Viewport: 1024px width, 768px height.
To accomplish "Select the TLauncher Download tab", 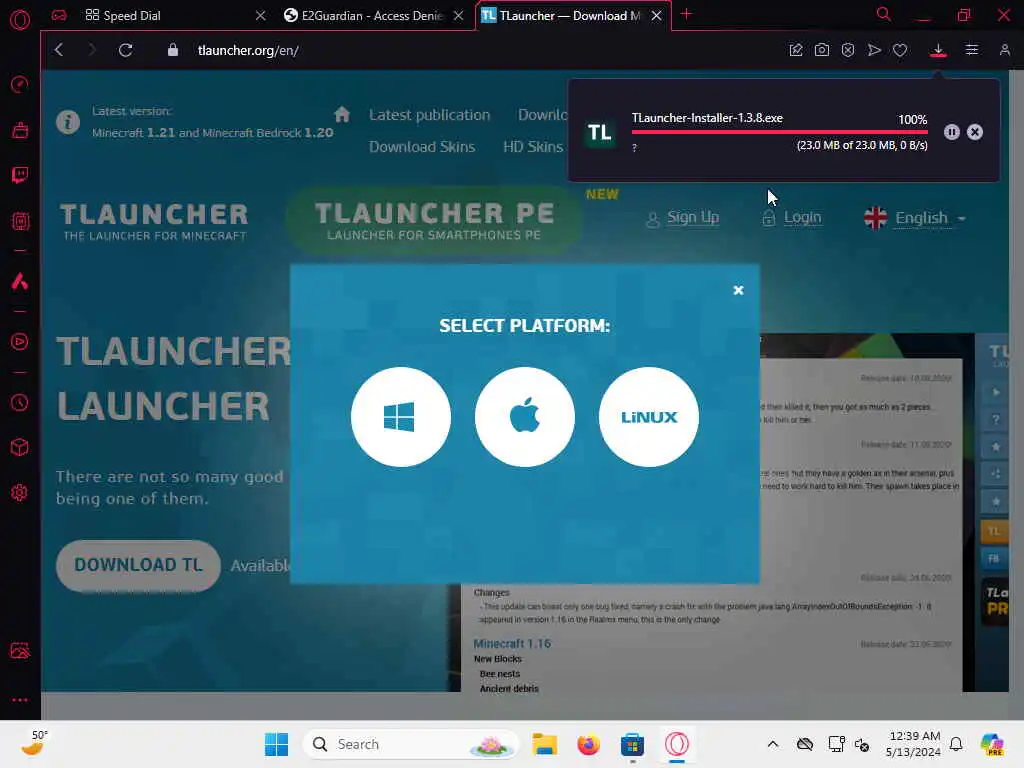I will pos(569,15).
